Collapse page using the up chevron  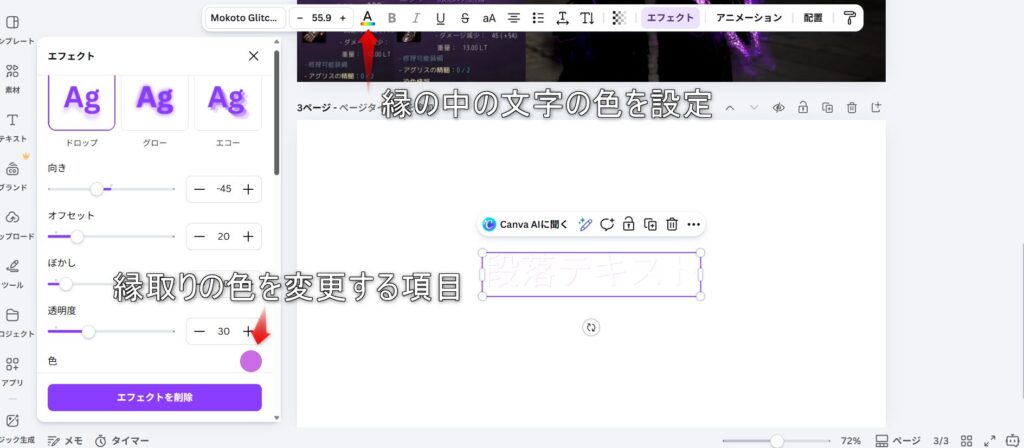pos(730,108)
